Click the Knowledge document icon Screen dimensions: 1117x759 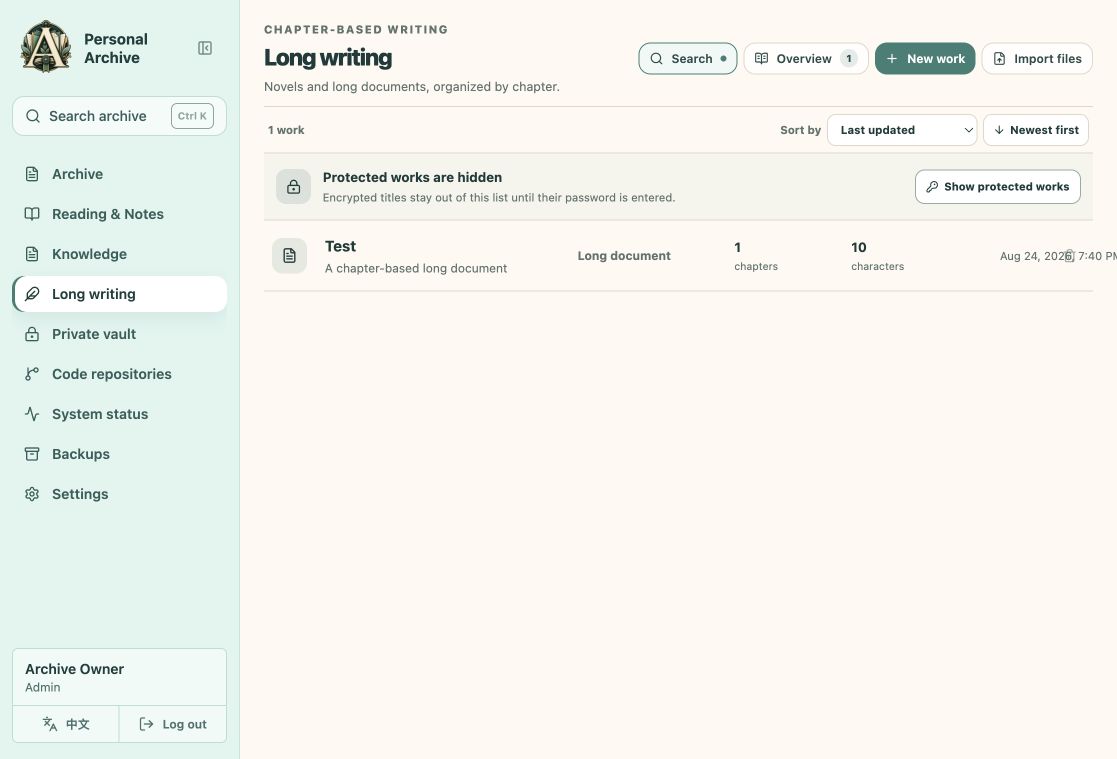point(32,254)
